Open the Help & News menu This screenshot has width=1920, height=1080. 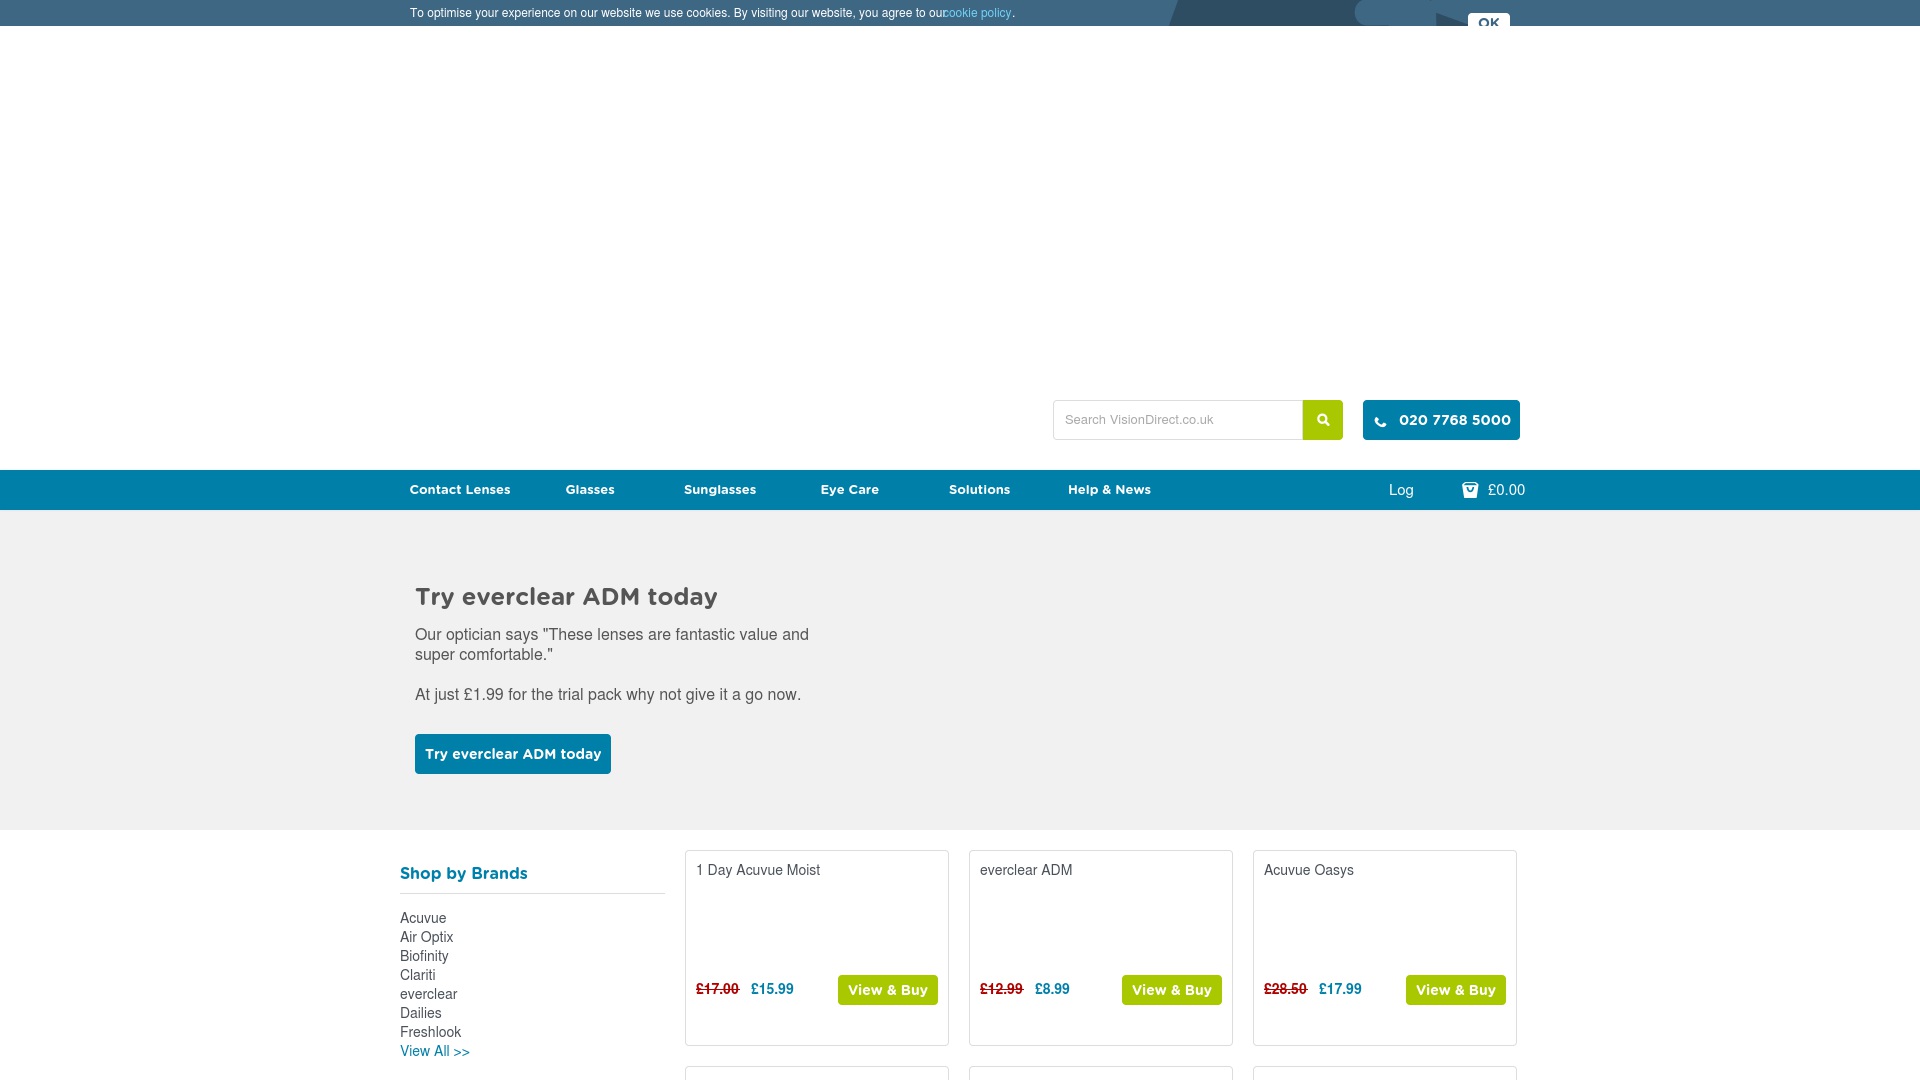(x=1109, y=490)
